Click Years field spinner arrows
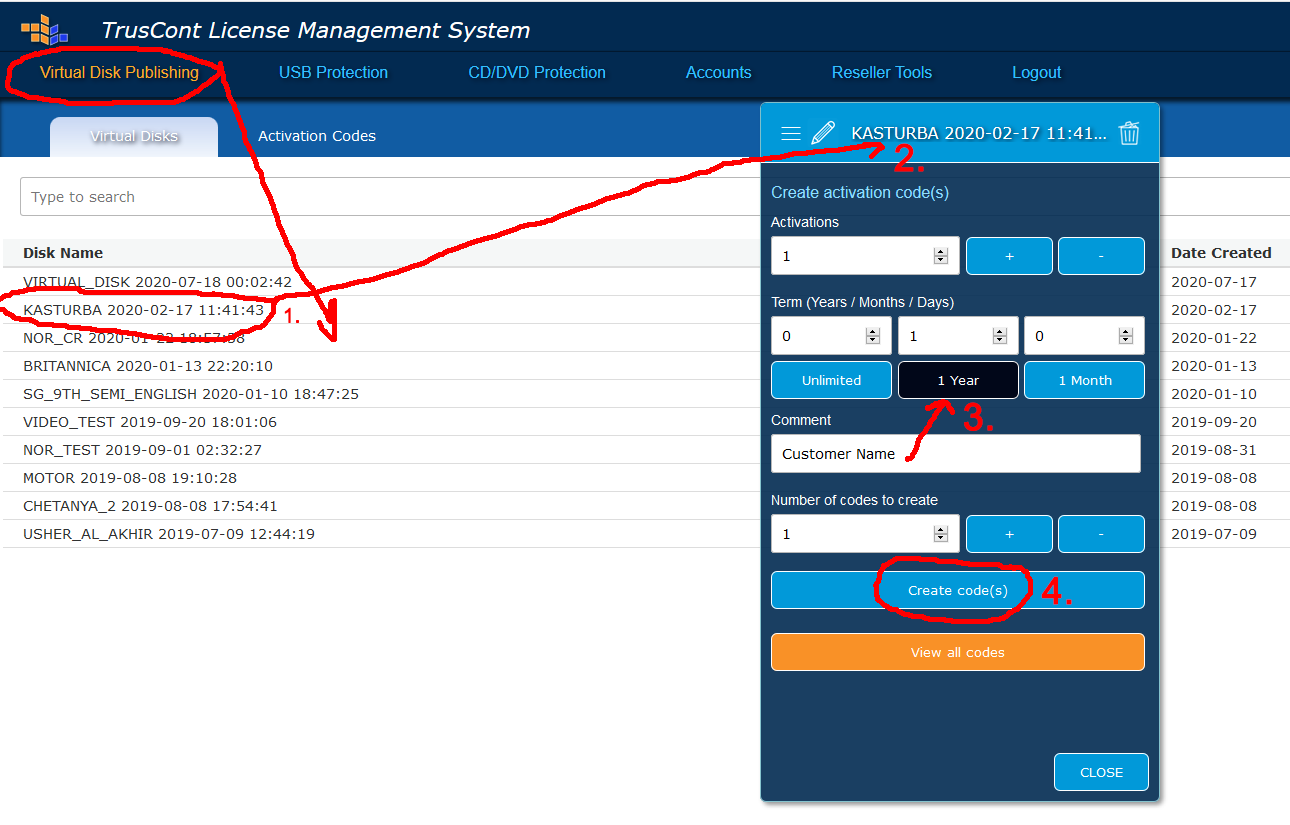The height and width of the screenshot is (825, 1290). [x=872, y=336]
